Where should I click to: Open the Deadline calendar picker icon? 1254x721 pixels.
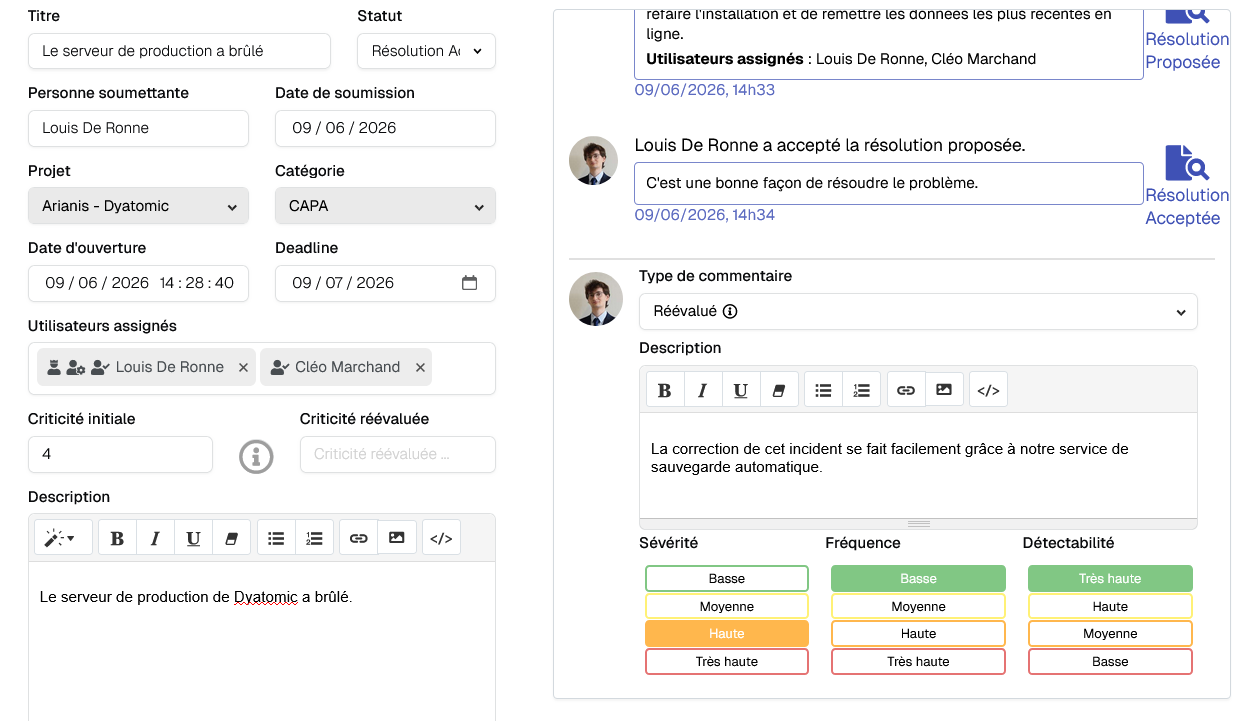point(469,283)
